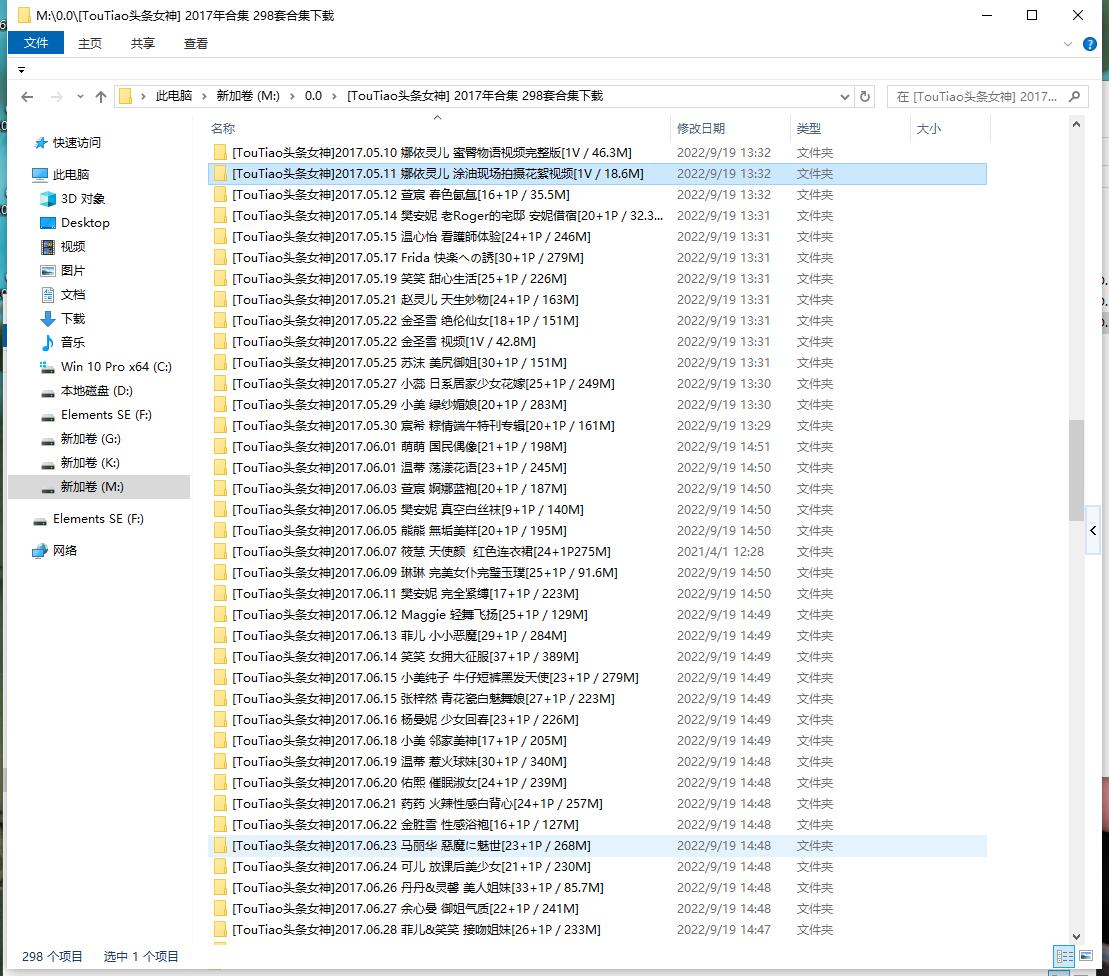
Task: Click the 快速访问 star icon in the sidebar
Action: [41, 143]
